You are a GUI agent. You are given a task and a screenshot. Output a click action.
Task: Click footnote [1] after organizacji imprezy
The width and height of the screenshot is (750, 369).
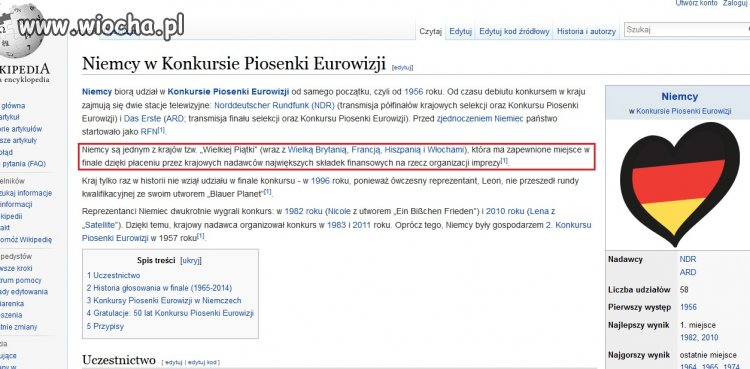(504, 161)
